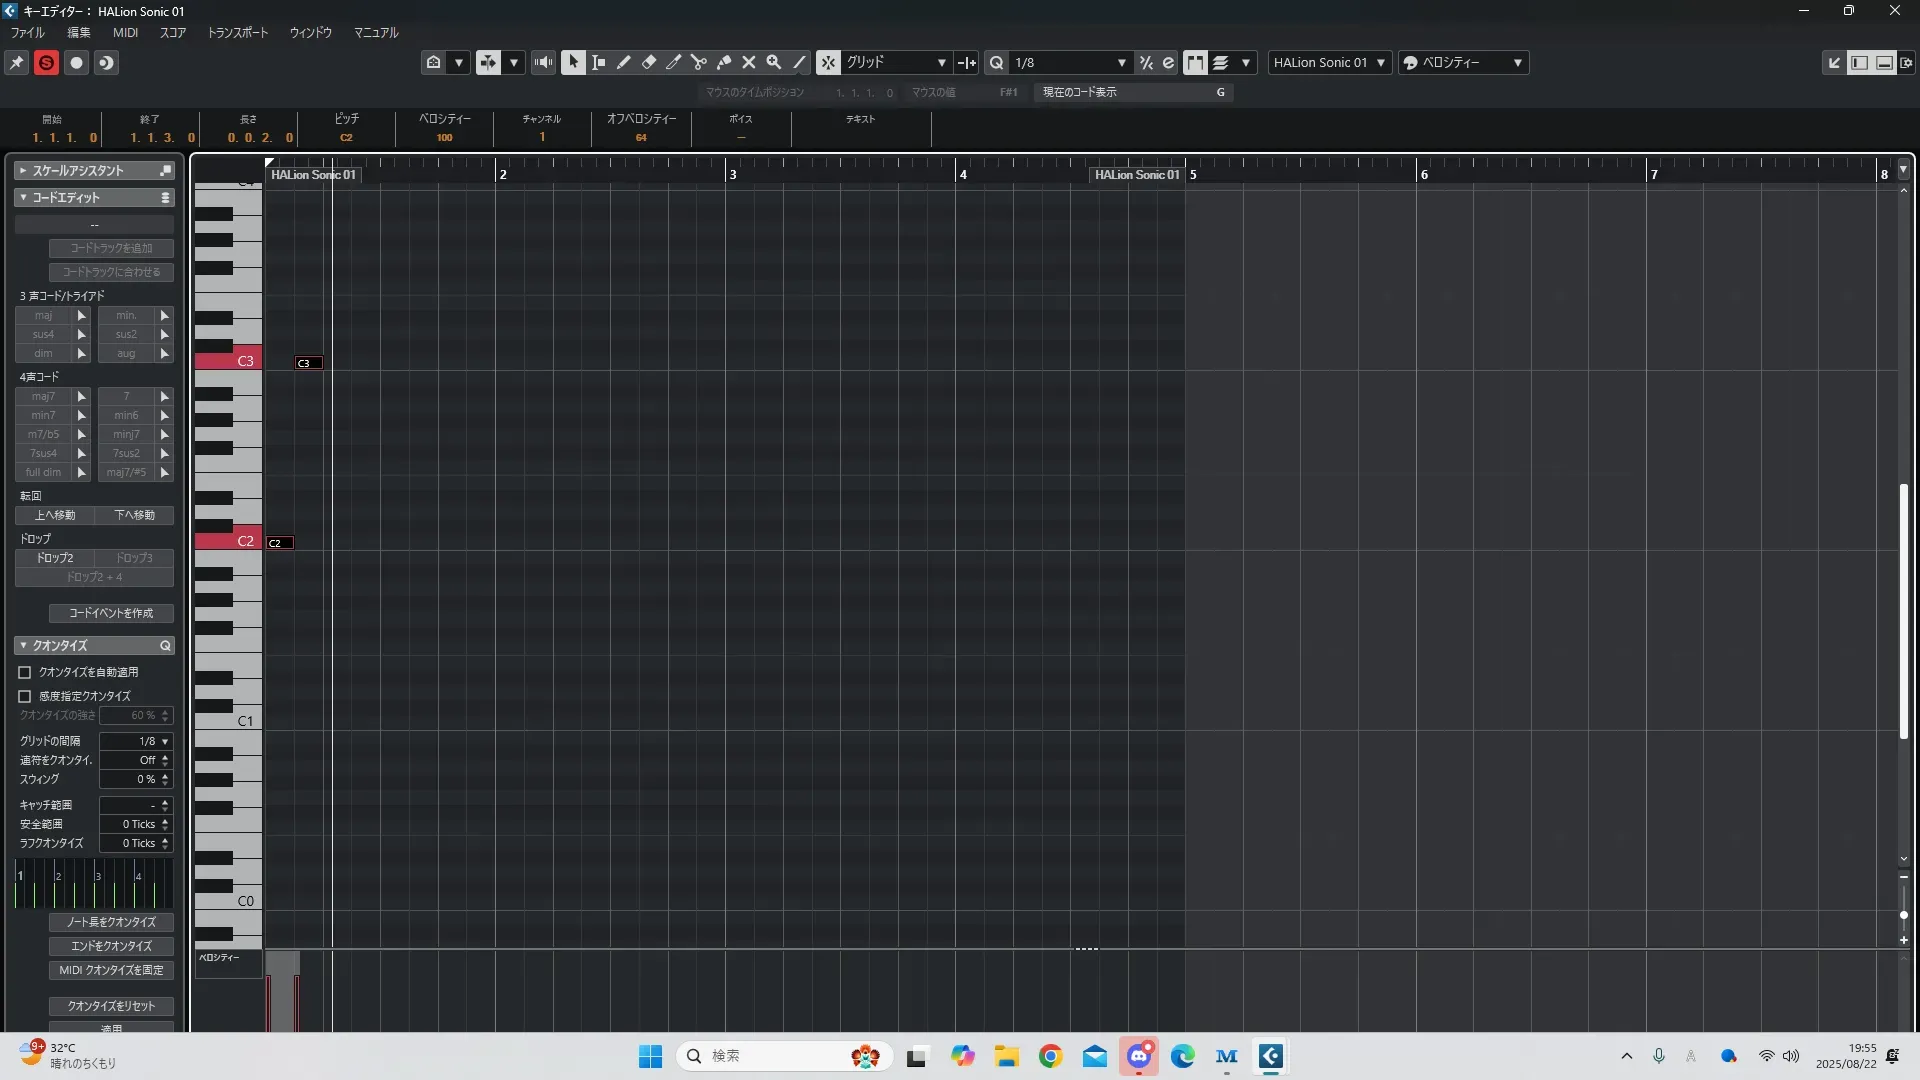Toggle Acoustic Feedback speaker icon

543,62
